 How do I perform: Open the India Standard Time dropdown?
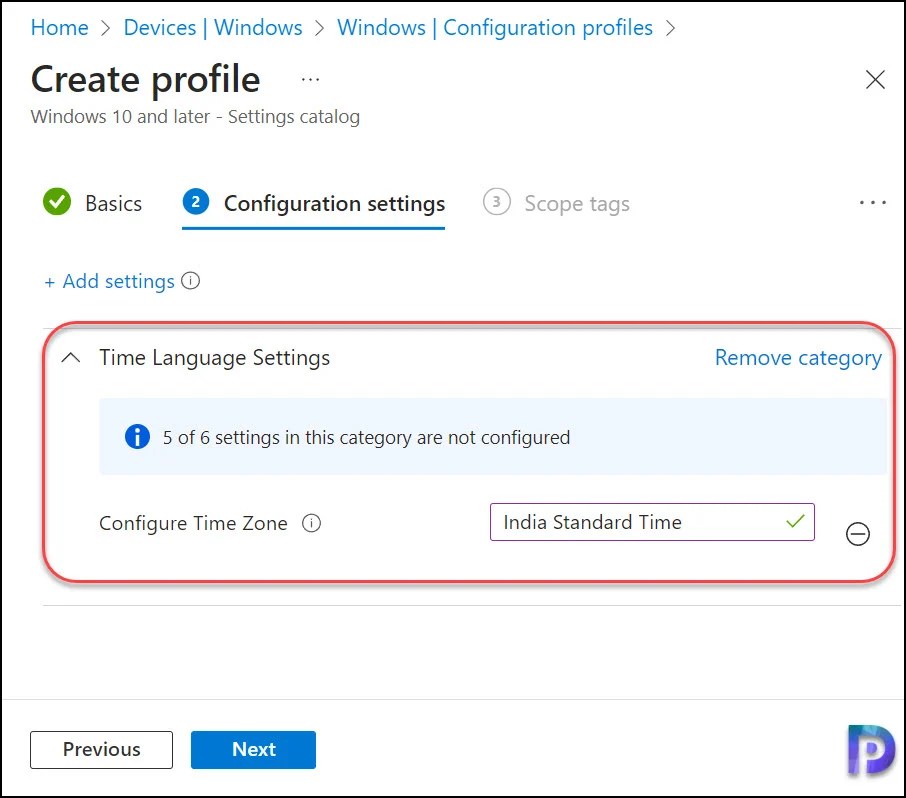point(651,522)
